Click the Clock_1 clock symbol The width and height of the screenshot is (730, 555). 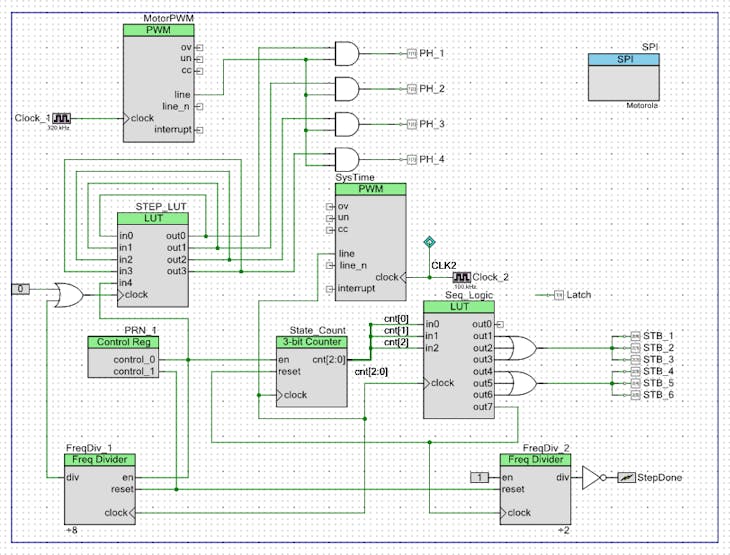[61, 118]
